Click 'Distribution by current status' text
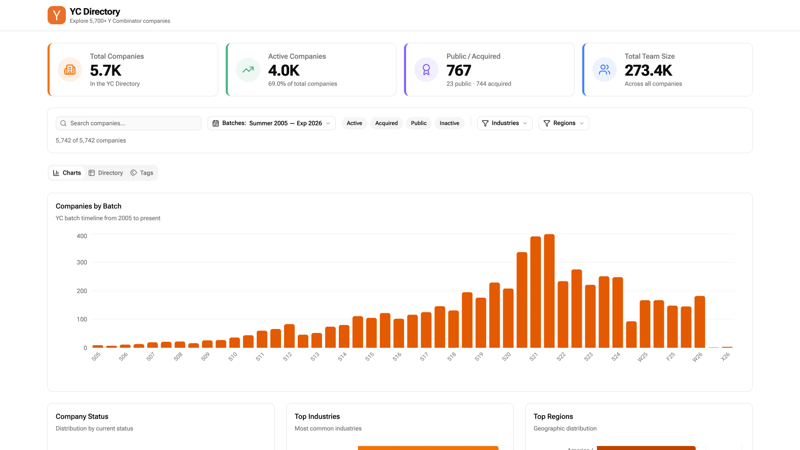 pos(94,429)
